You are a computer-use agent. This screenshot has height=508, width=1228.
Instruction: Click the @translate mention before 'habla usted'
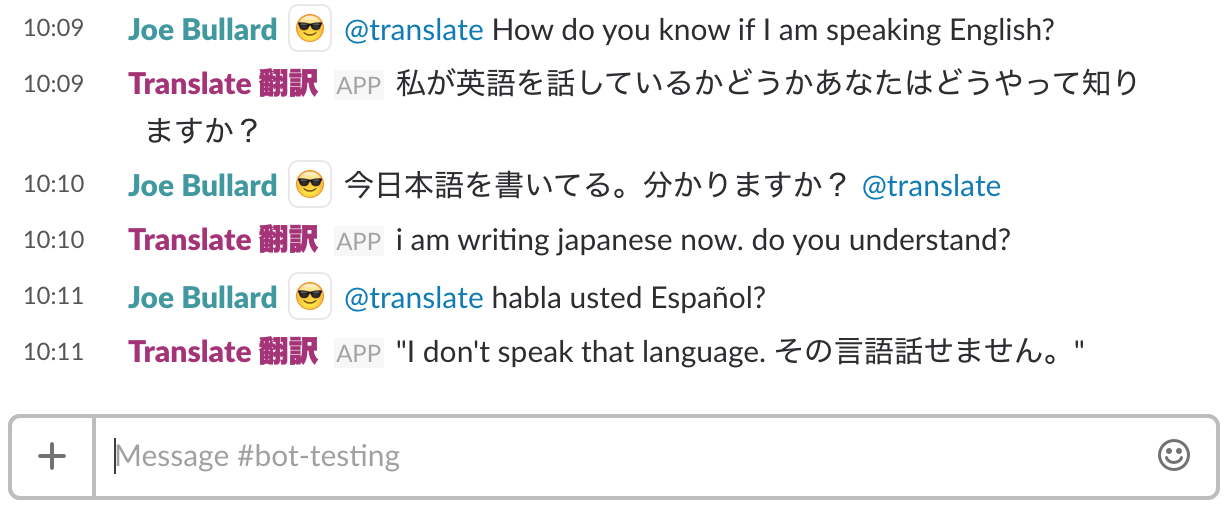pos(413,297)
